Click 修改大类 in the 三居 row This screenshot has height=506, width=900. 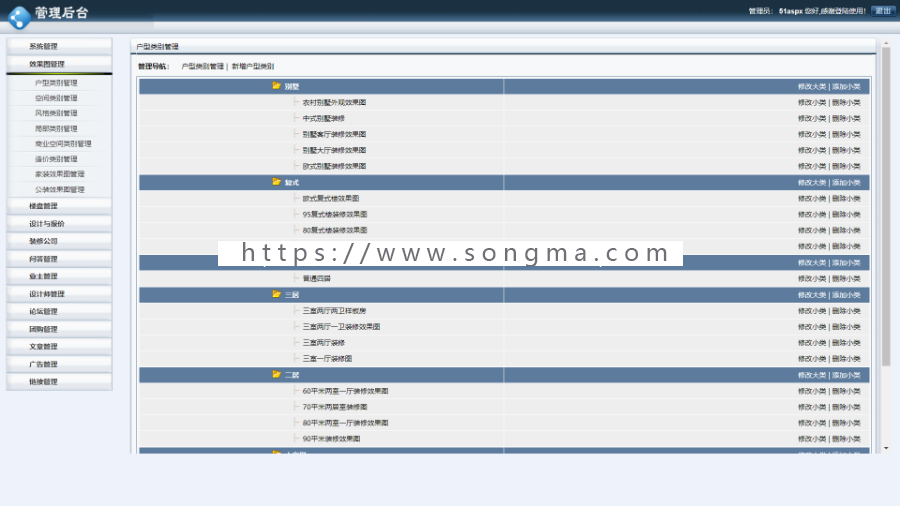coord(812,295)
